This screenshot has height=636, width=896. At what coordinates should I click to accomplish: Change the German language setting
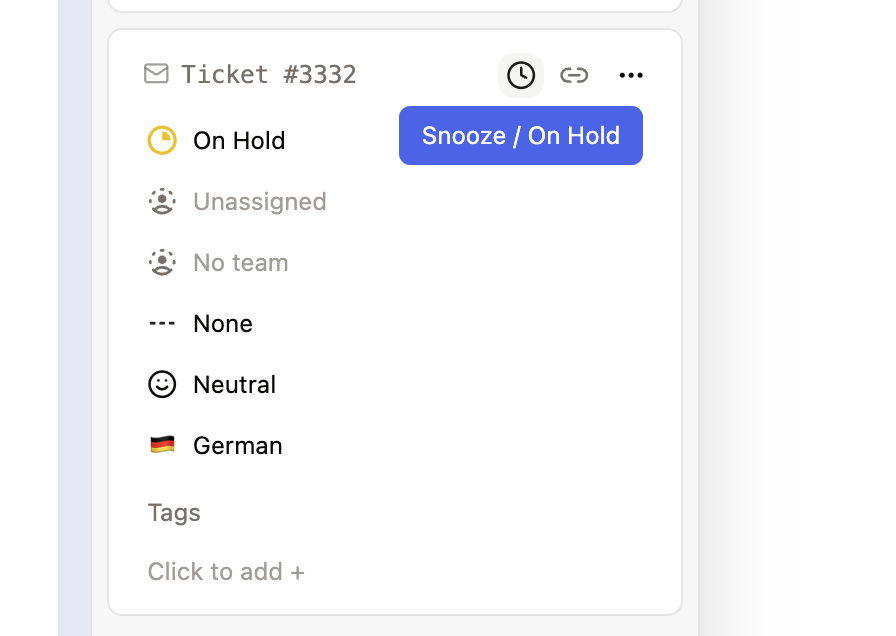pos(238,446)
